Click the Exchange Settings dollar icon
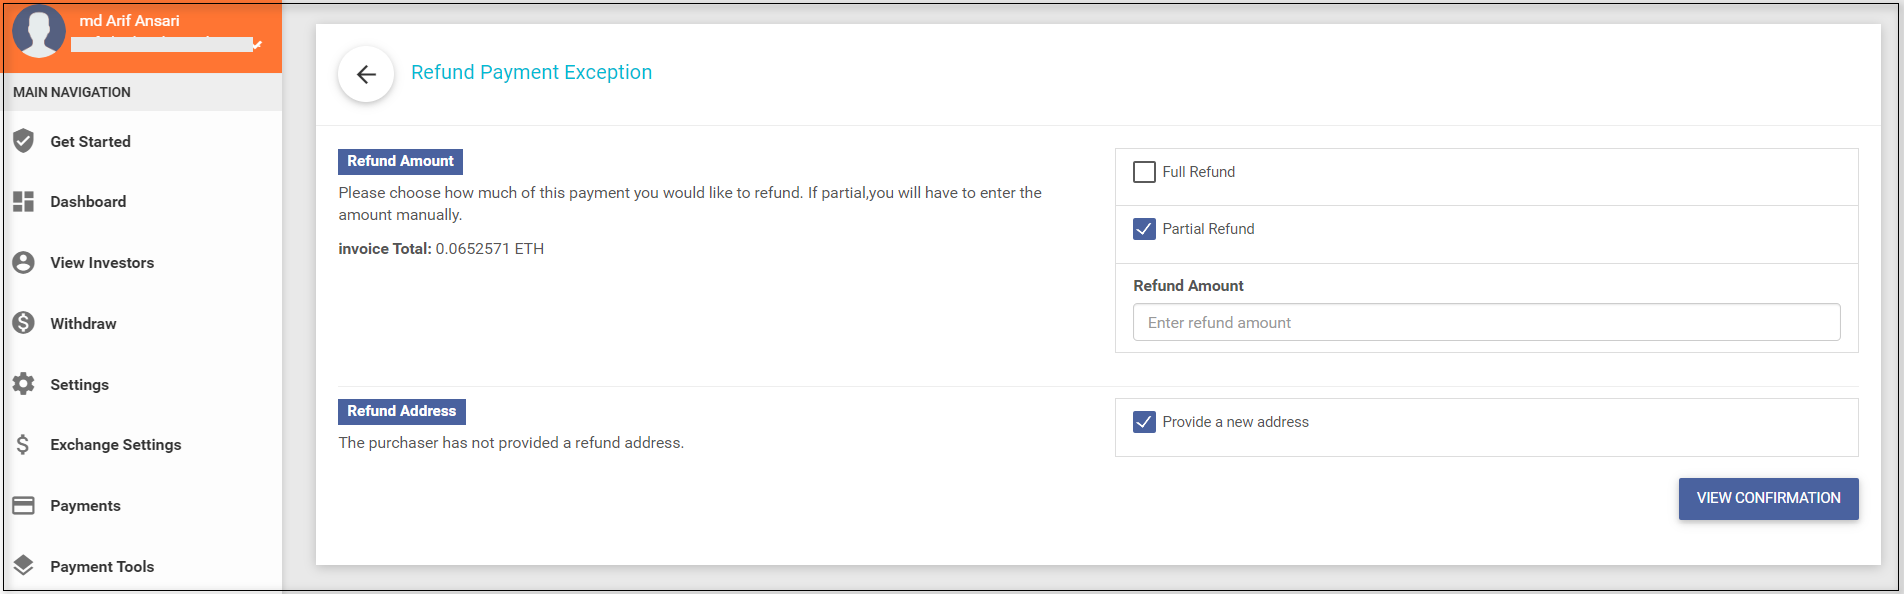The width and height of the screenshot is (1904, 594). point(24,444)
